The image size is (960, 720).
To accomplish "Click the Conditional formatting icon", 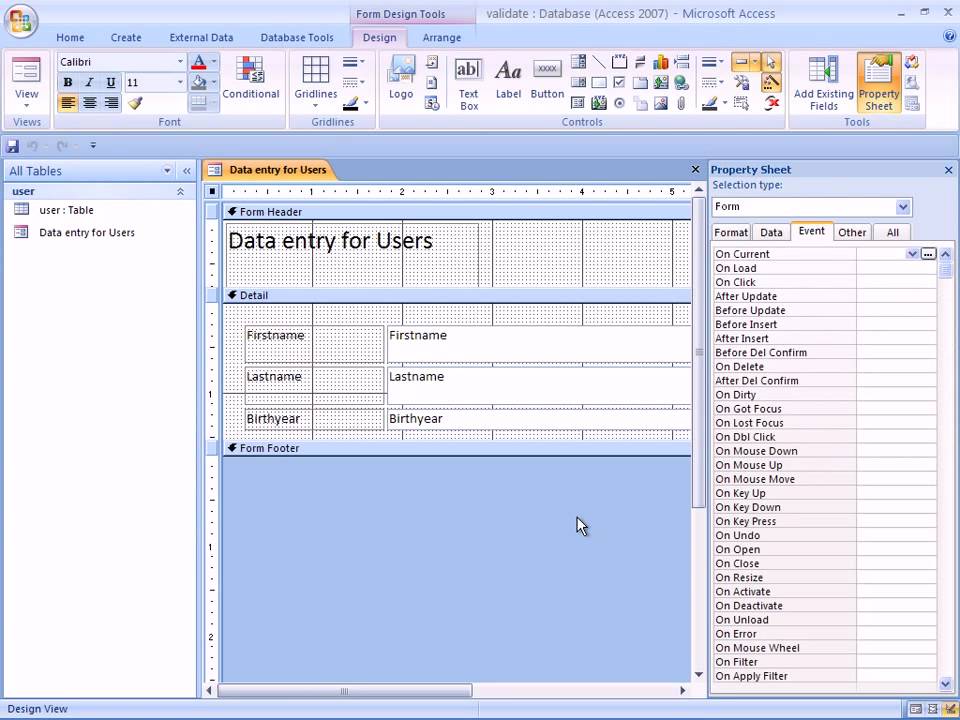I will [x=250, y=77].
